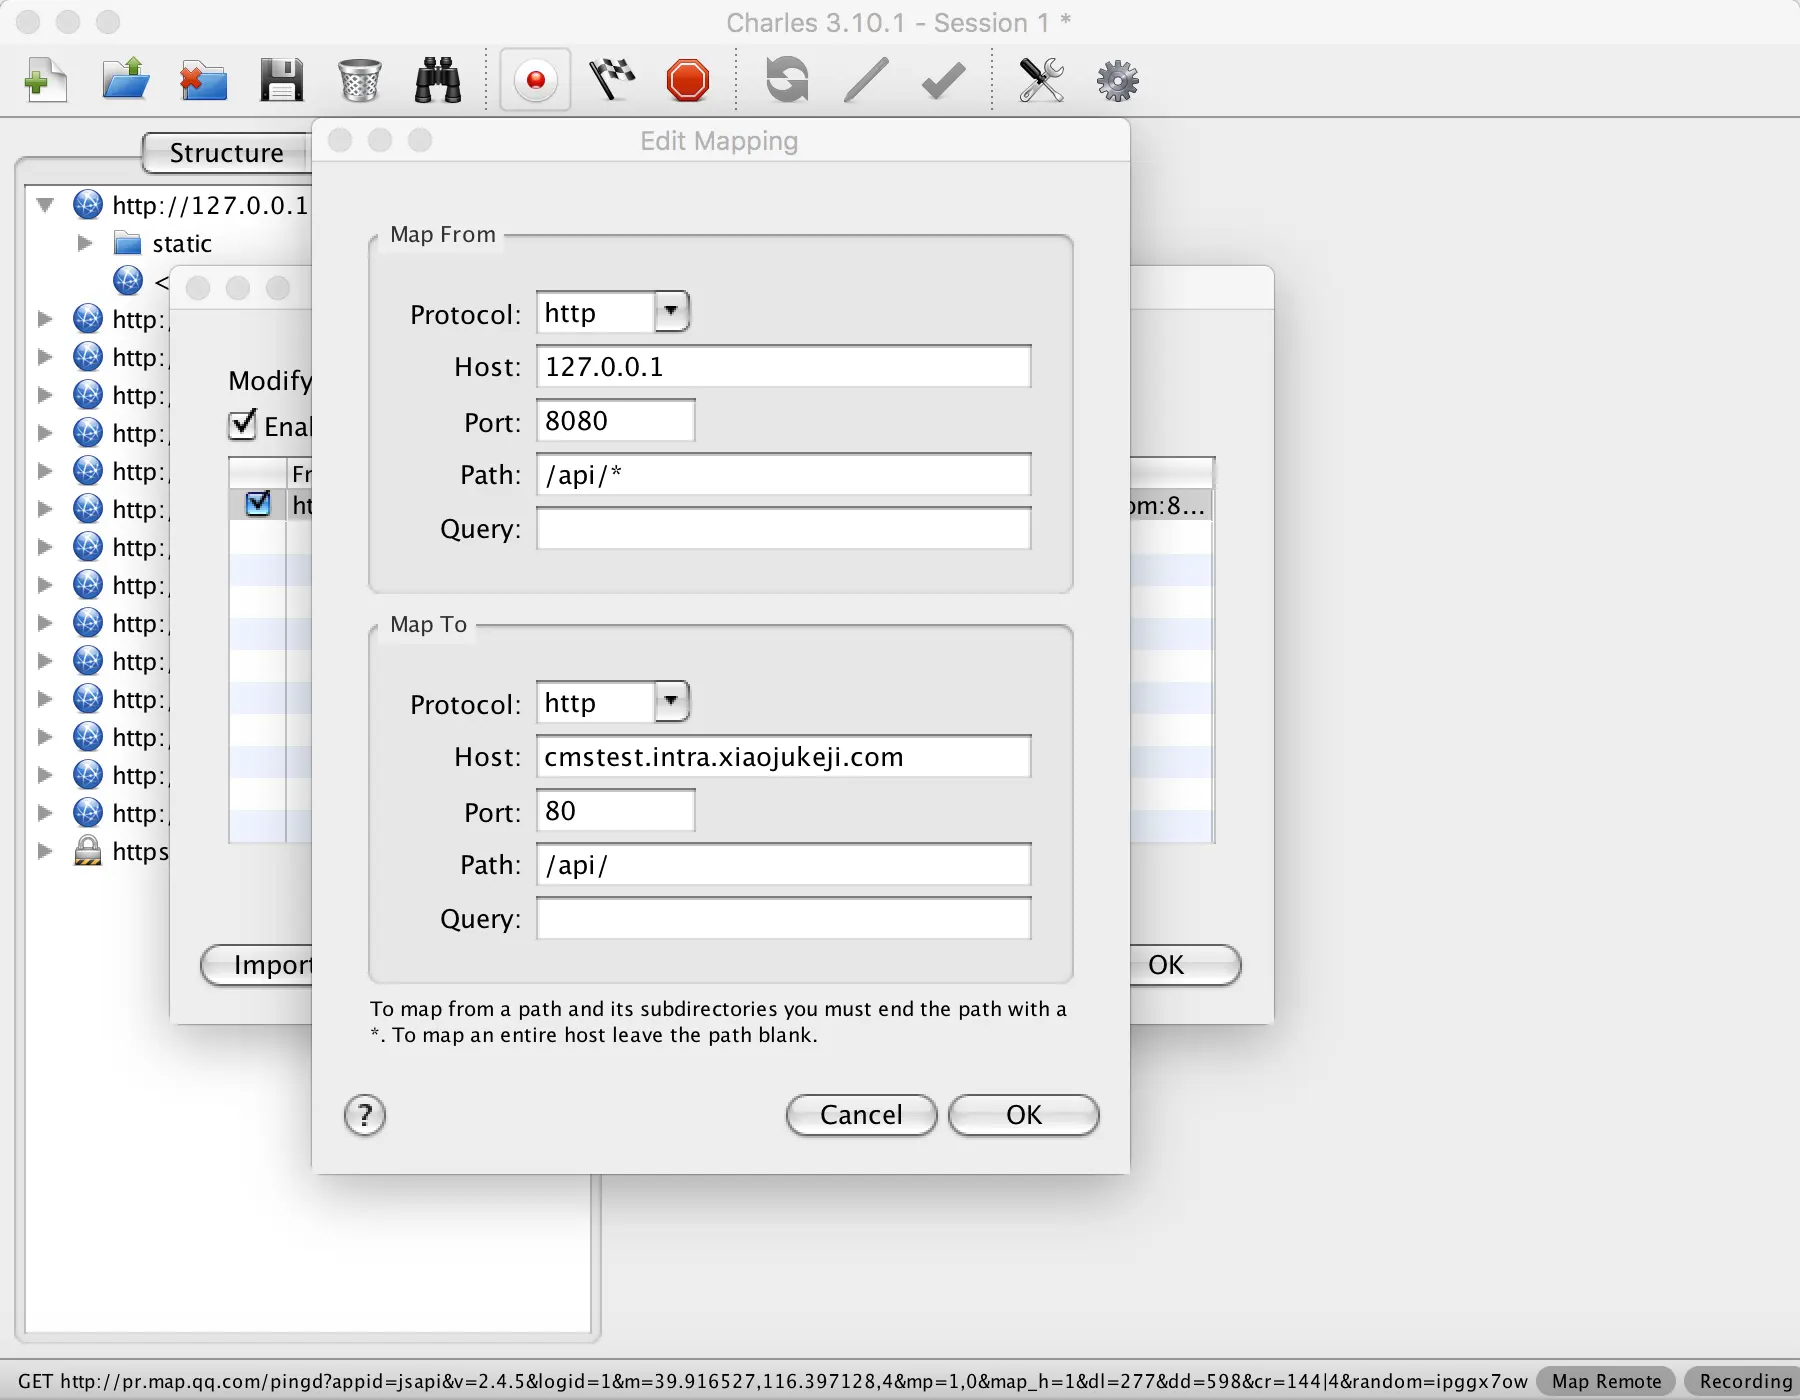Open Find with binoculars icon
The image size is (1800, 1400).
tap(438, 80)
